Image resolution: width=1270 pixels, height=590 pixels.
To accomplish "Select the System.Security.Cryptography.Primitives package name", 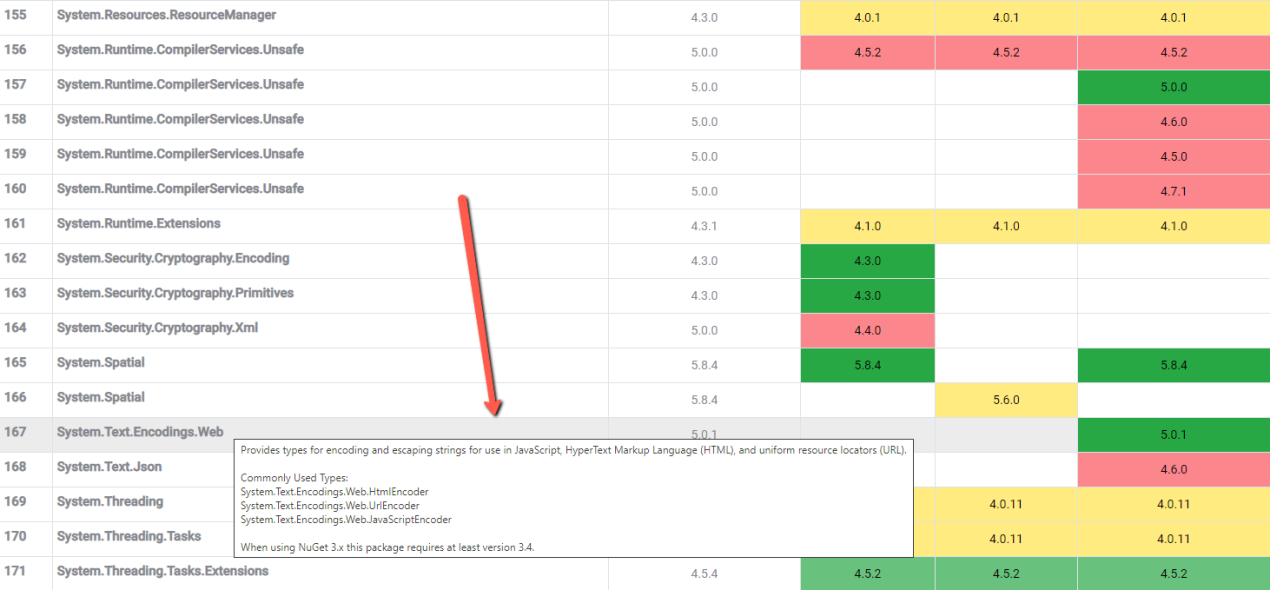I will tap(175, 294).
